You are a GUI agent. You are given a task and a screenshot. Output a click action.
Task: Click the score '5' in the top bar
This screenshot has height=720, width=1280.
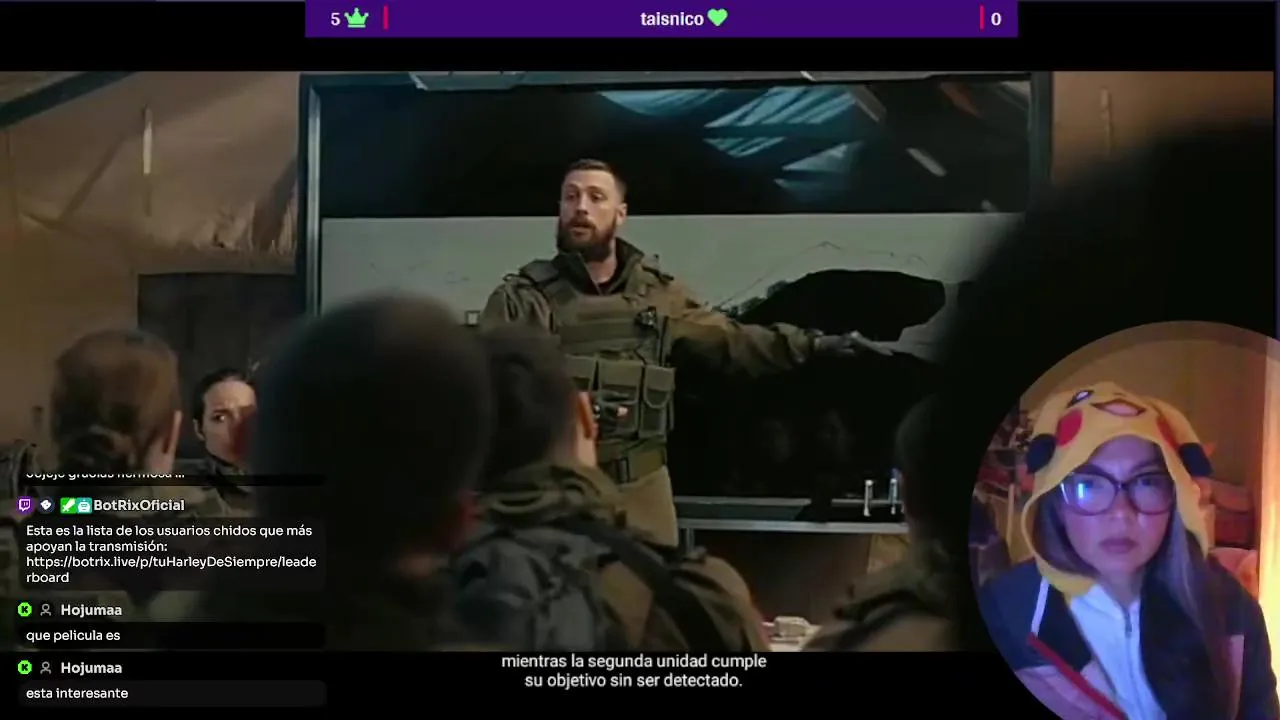(335, 18)
